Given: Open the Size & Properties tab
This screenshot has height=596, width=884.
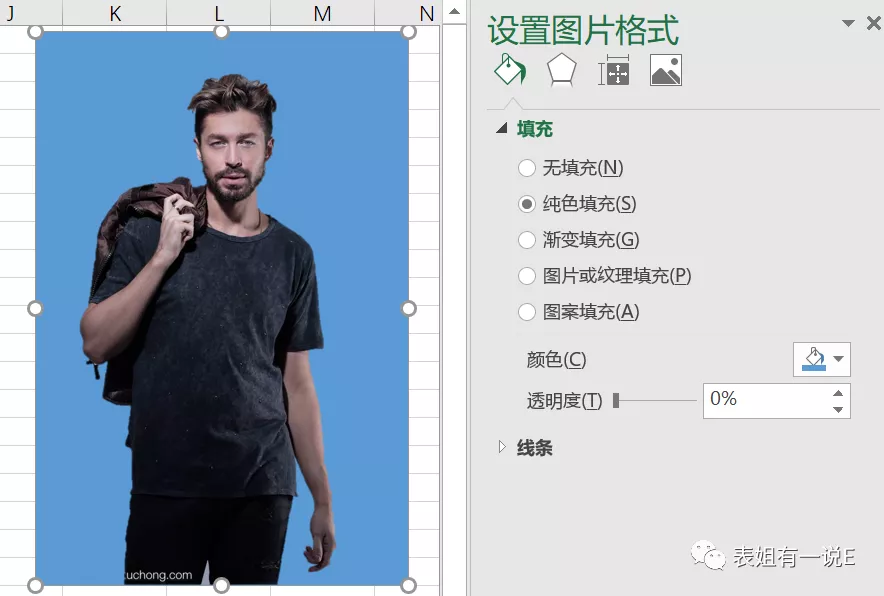Looking at the screenshot, I should (x=613, y=70).
